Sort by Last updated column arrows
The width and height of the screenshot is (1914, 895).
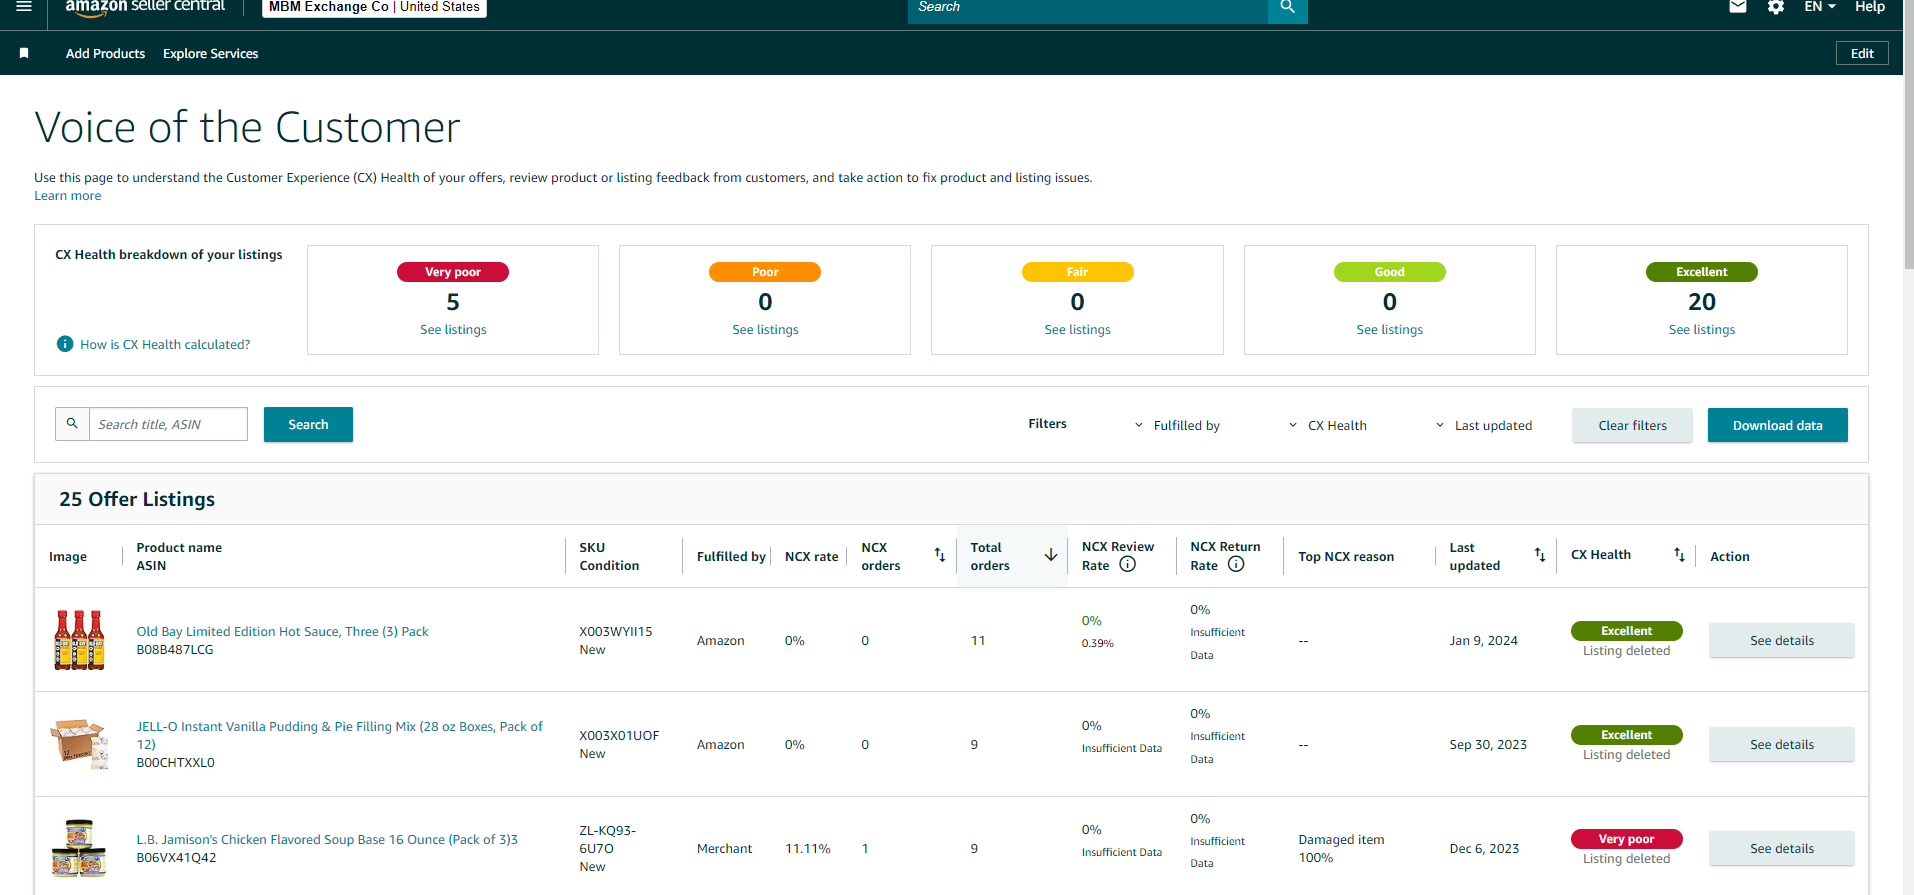click(1540, 555)
